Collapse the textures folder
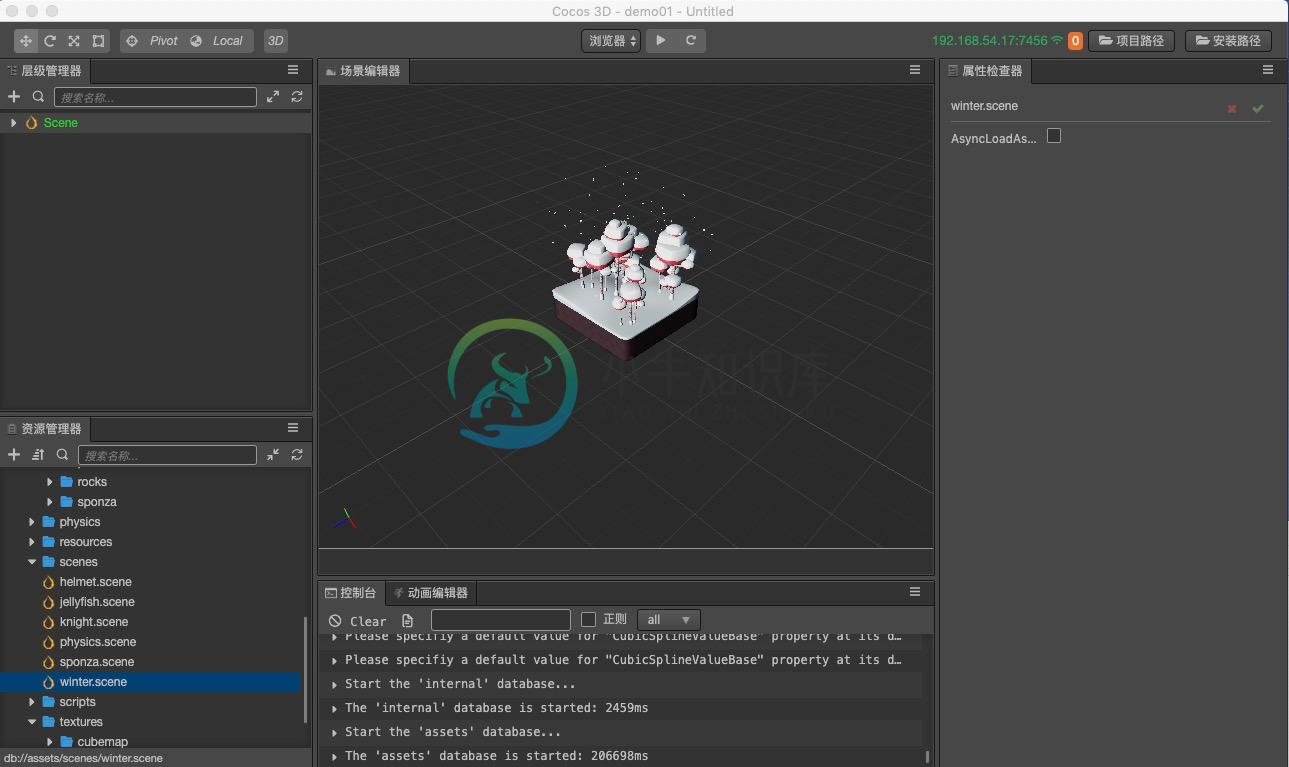 [32, 722]
